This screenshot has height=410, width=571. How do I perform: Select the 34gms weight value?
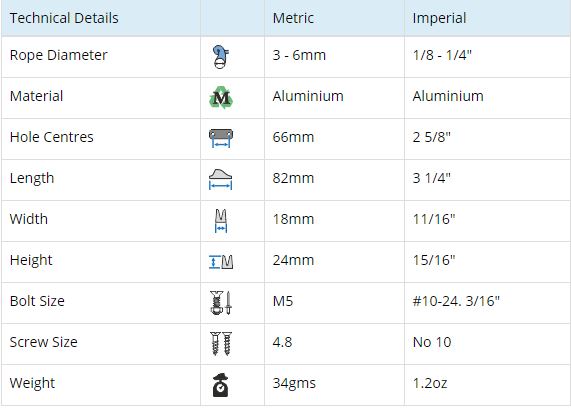[x=294, y=383]
